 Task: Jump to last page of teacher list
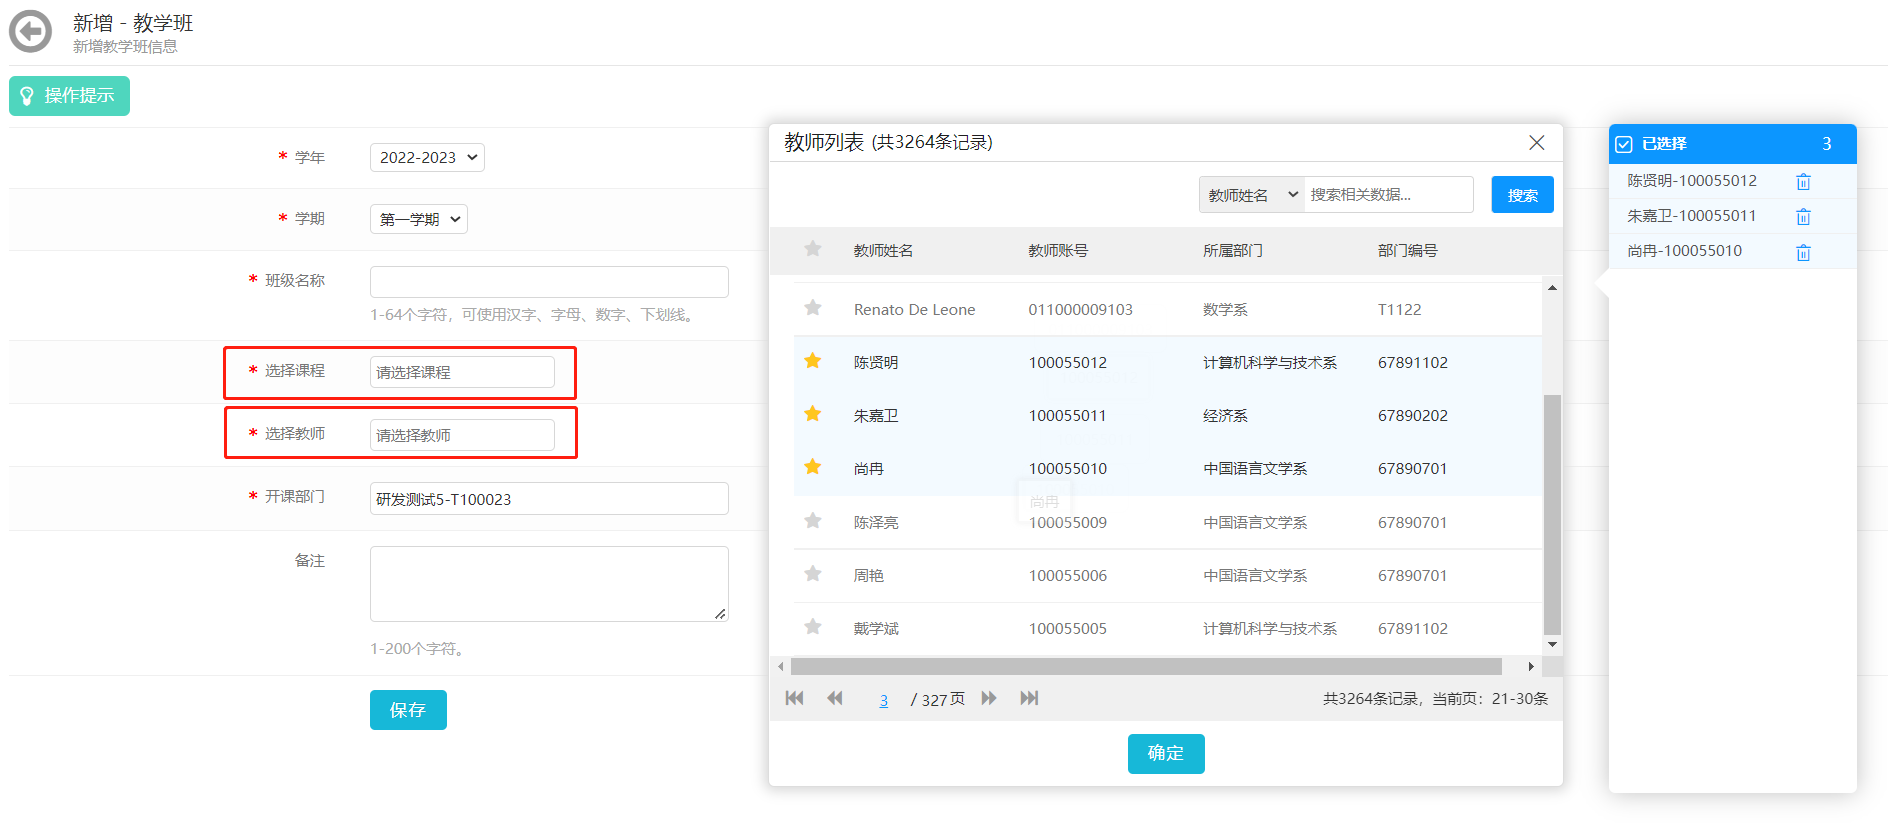(x=1029, y=698)
